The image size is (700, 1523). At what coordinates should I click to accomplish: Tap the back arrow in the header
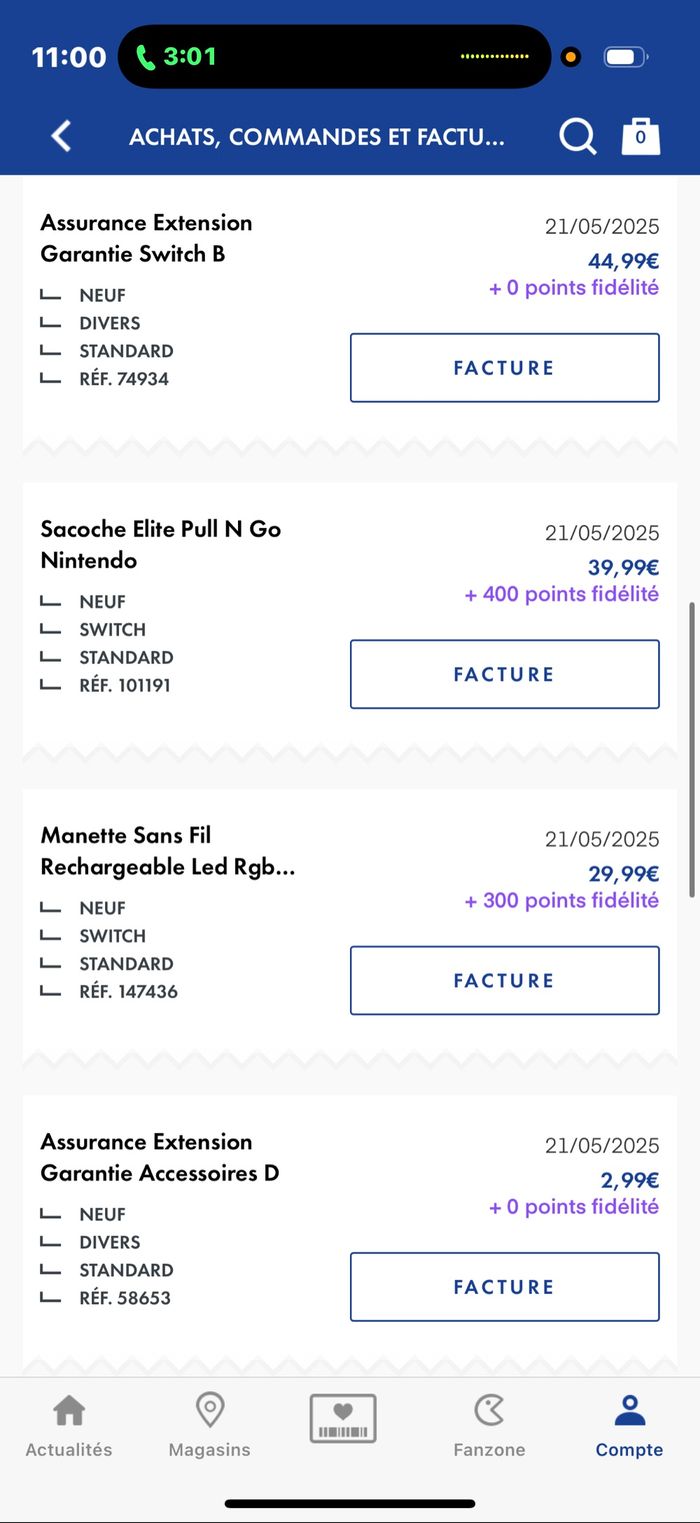[62, 136]
